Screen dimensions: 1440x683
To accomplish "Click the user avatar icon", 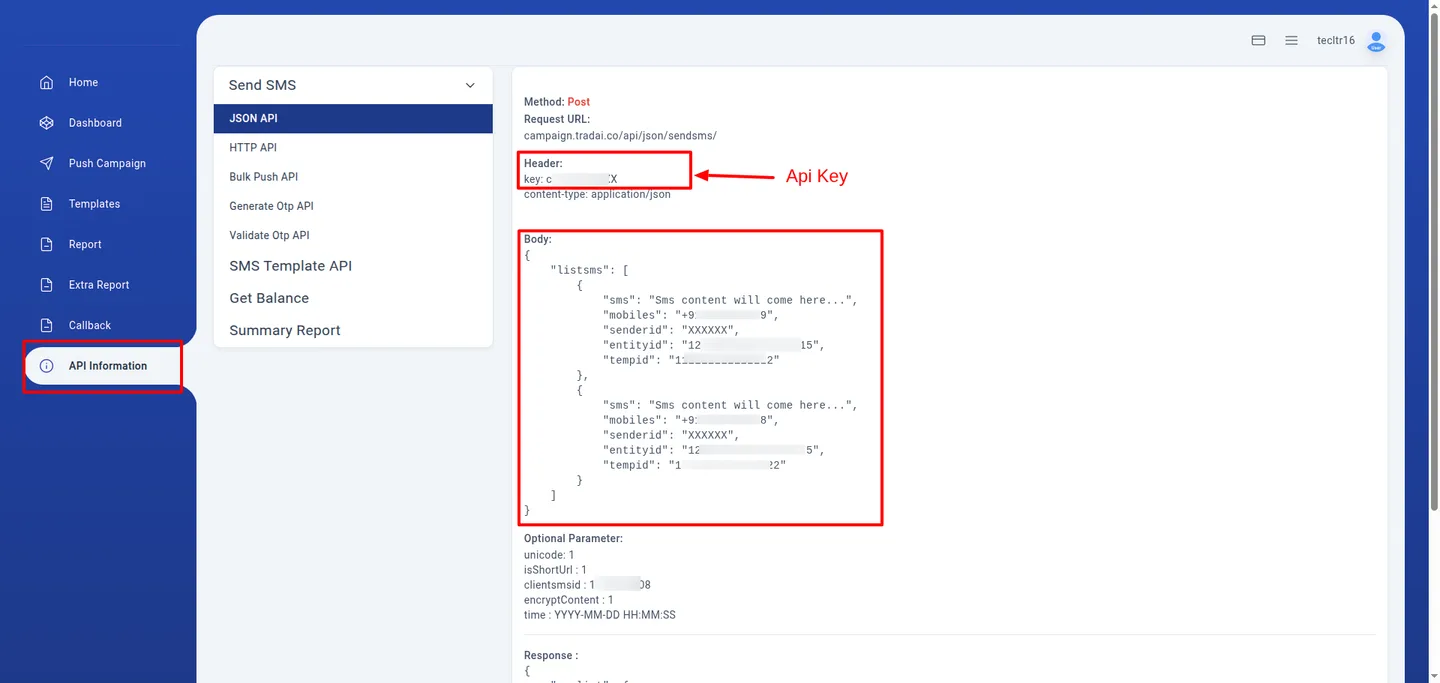I will click(x=1376, y=41).
